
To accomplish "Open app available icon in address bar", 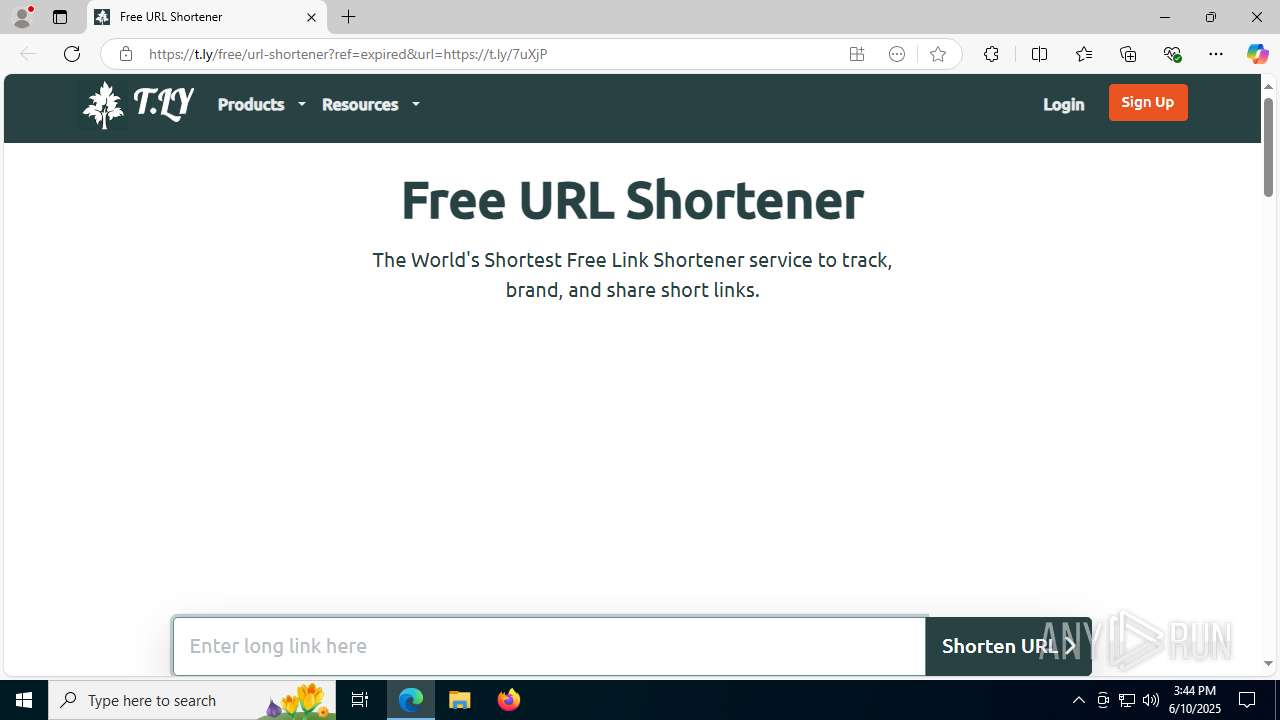I will point(857,54).
